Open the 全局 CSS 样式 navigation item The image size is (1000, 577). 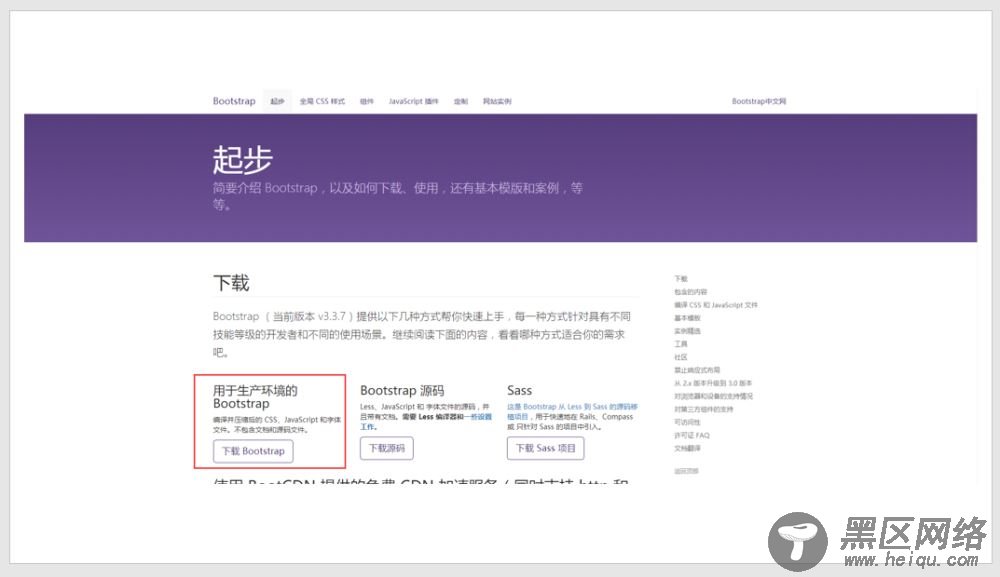coord(322,101)
